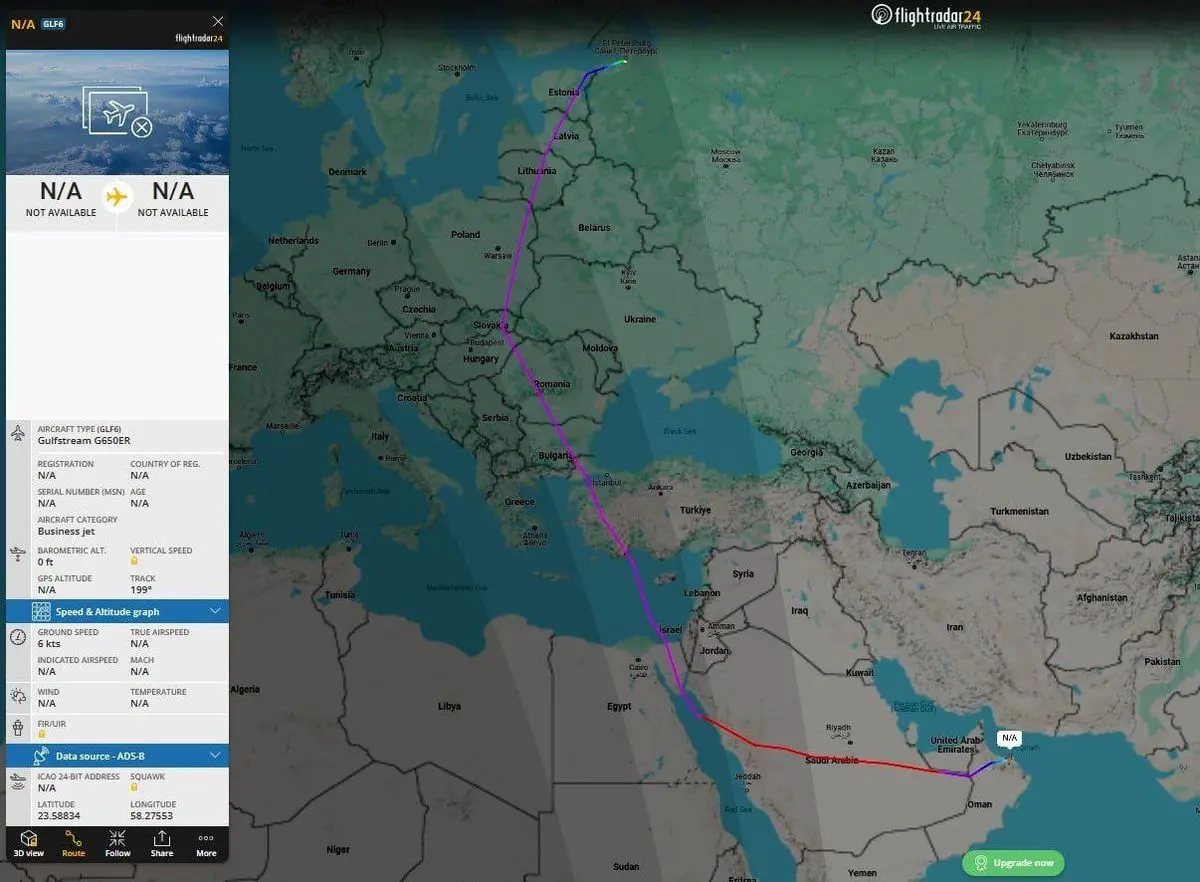
Task: Open the 3D view of the flight
Action: (28, 843)
